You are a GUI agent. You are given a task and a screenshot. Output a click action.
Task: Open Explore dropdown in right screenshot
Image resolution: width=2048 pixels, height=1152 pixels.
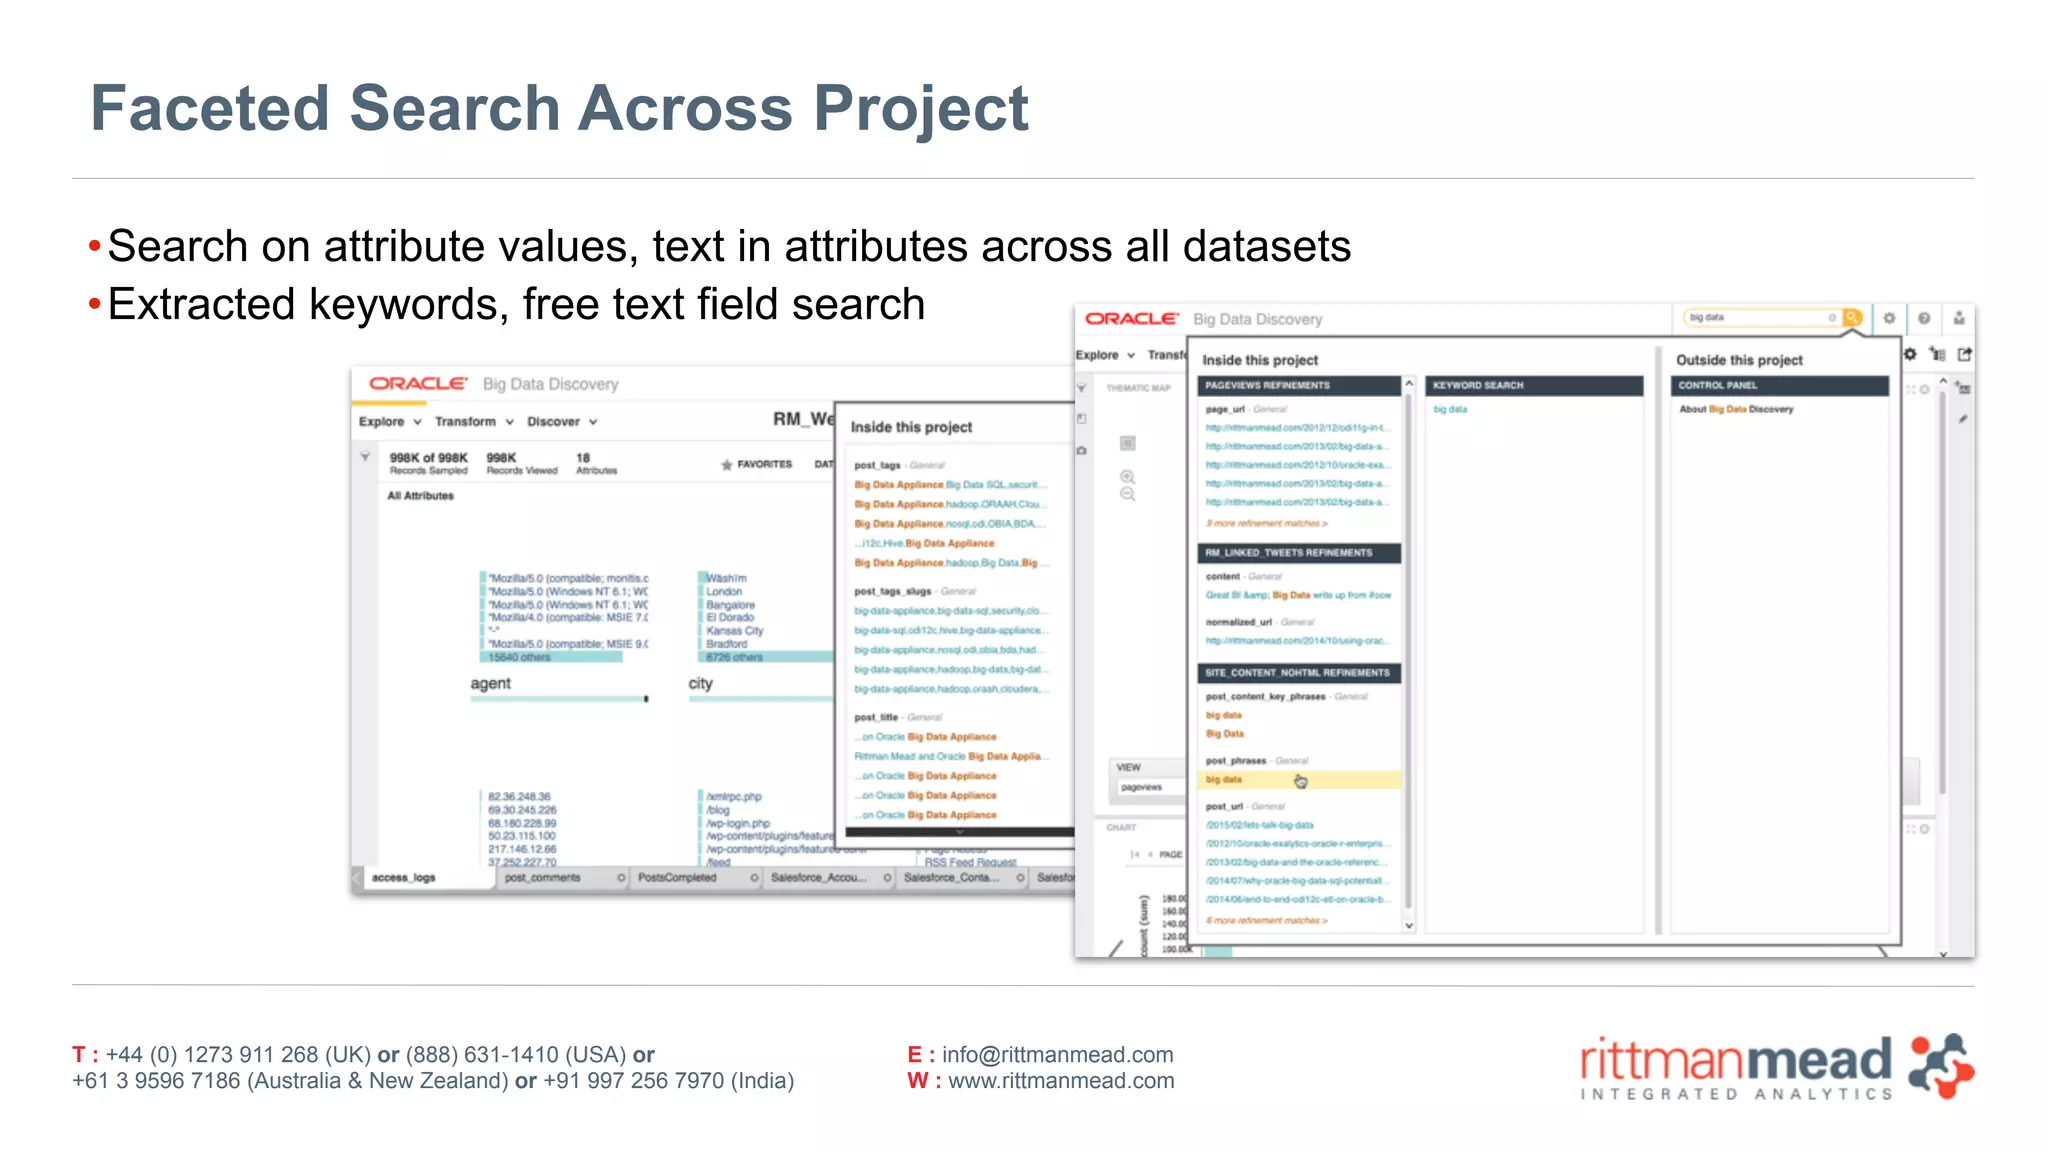(1105, 355)
